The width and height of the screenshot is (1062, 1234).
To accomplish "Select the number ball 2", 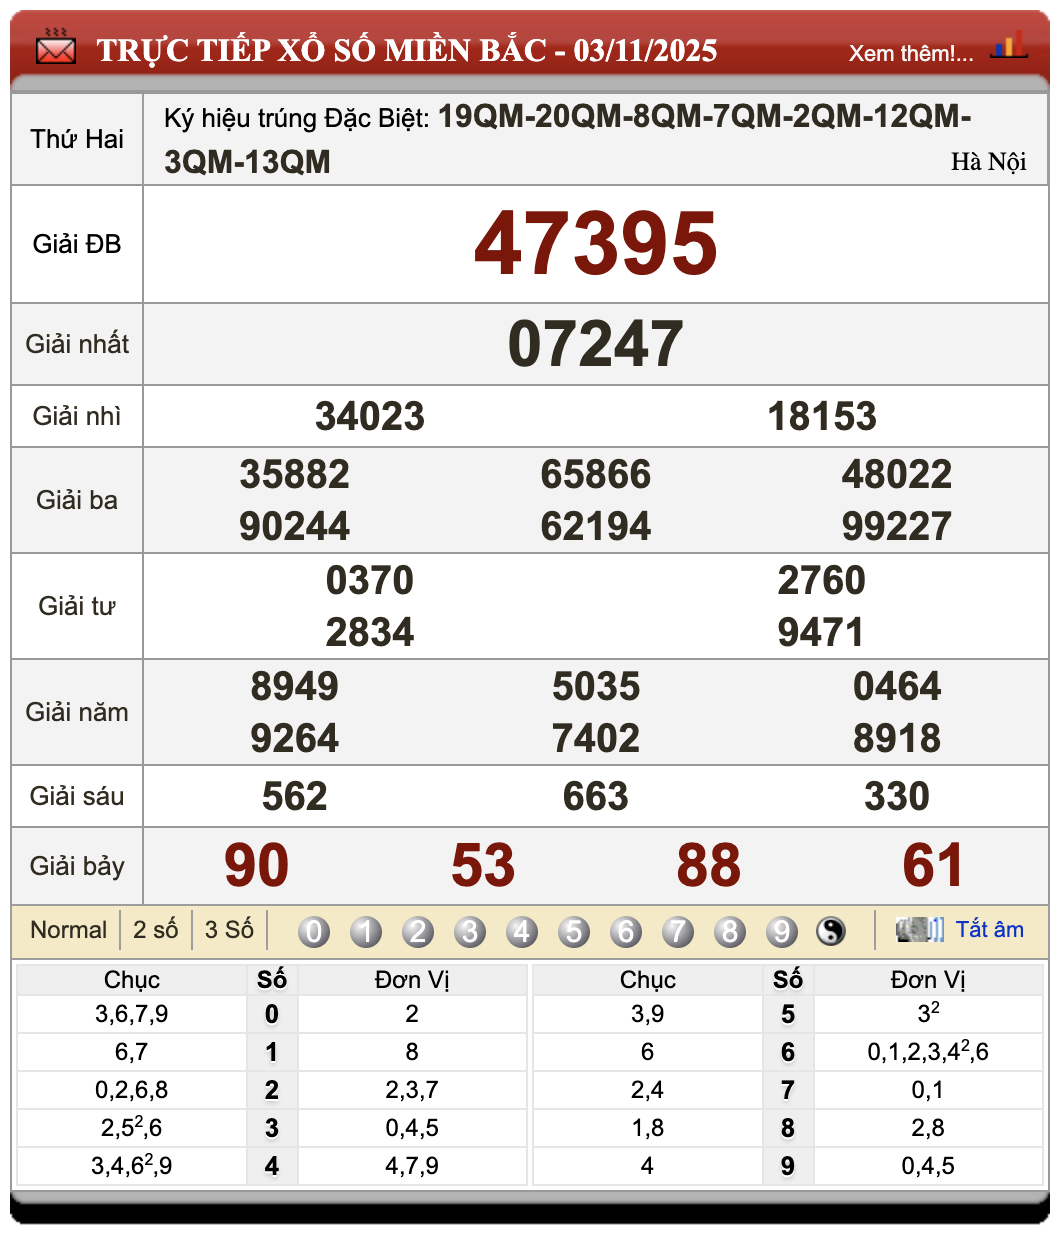I will pos(419,930).
